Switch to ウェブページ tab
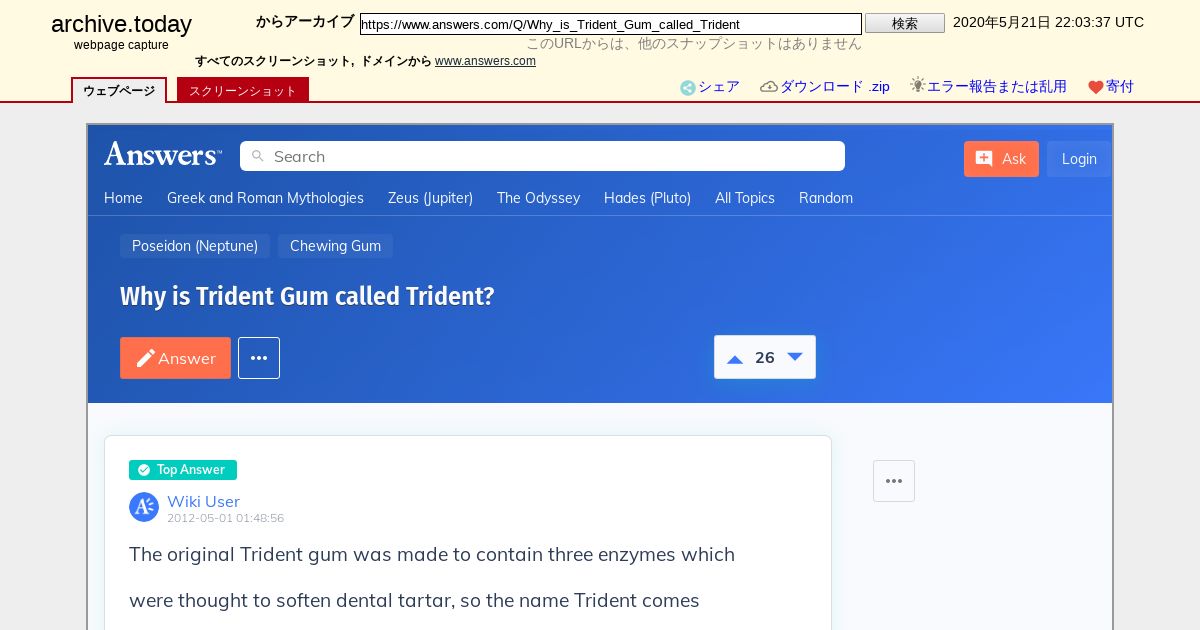1200x630 pixels. pos(119,90)
